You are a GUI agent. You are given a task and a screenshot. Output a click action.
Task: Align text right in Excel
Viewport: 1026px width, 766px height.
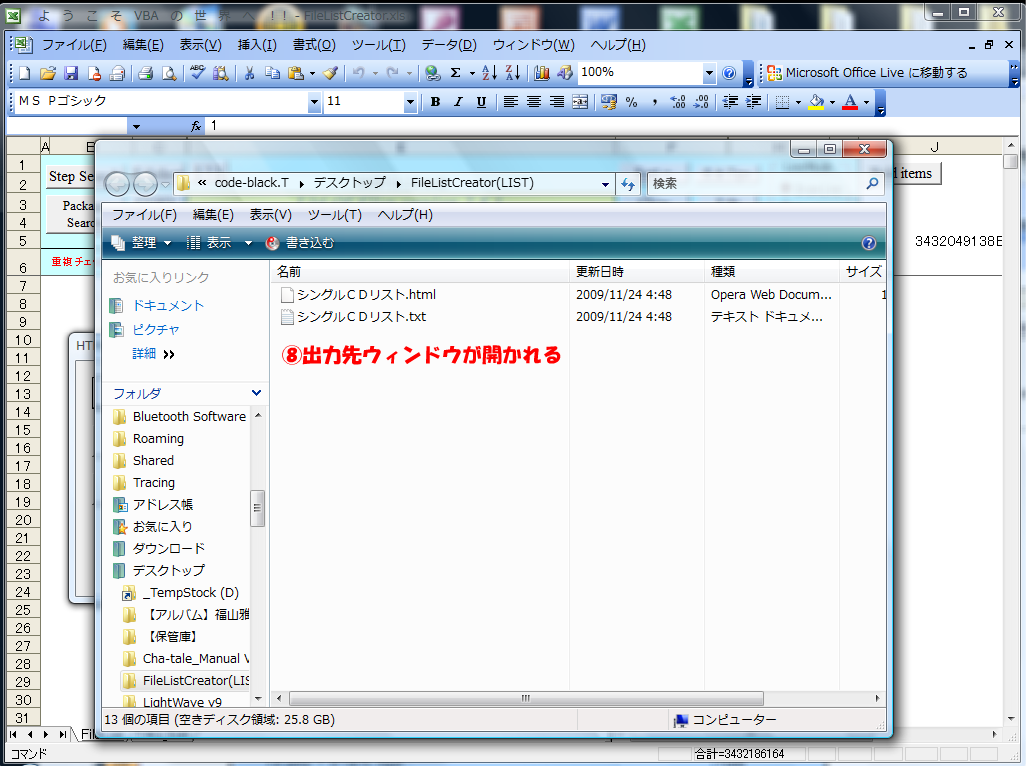point(557,102)
